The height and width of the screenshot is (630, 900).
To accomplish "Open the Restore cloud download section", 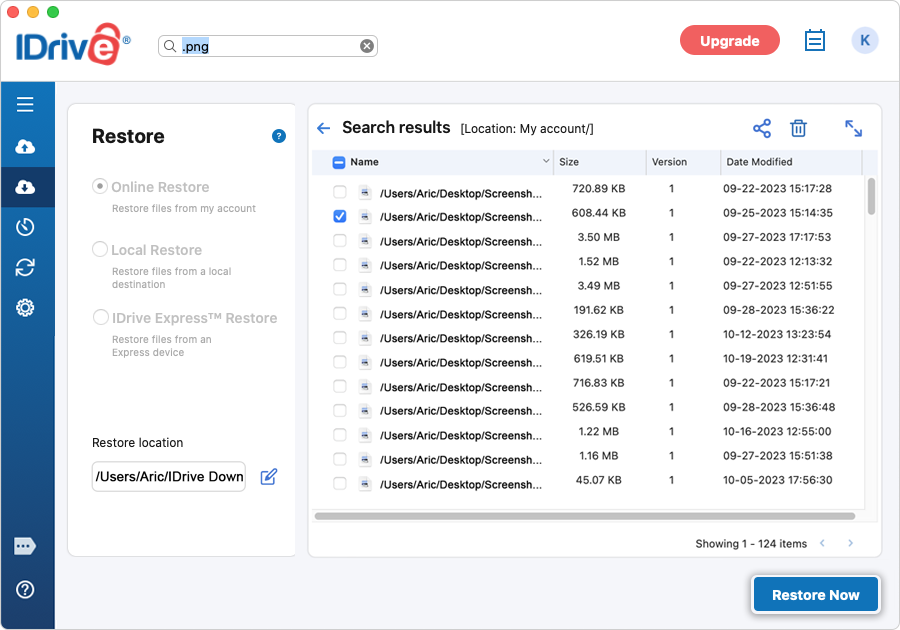I will pyautogui.click(x=25, y=187).
